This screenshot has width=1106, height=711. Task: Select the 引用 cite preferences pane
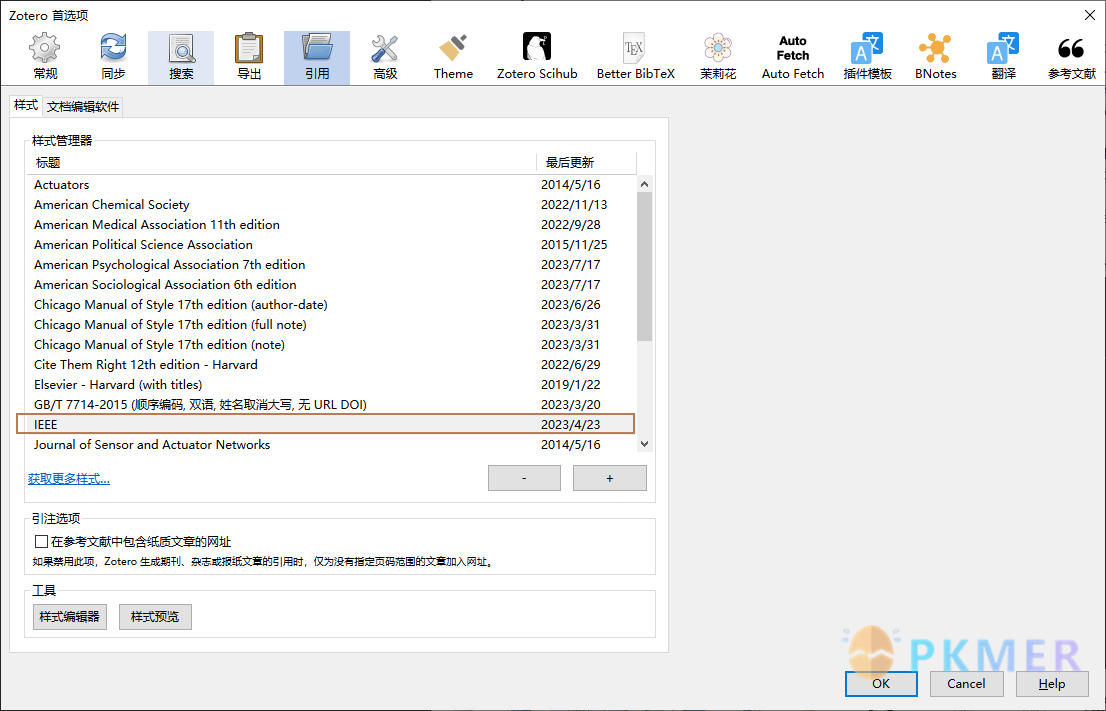click(317, 57)
